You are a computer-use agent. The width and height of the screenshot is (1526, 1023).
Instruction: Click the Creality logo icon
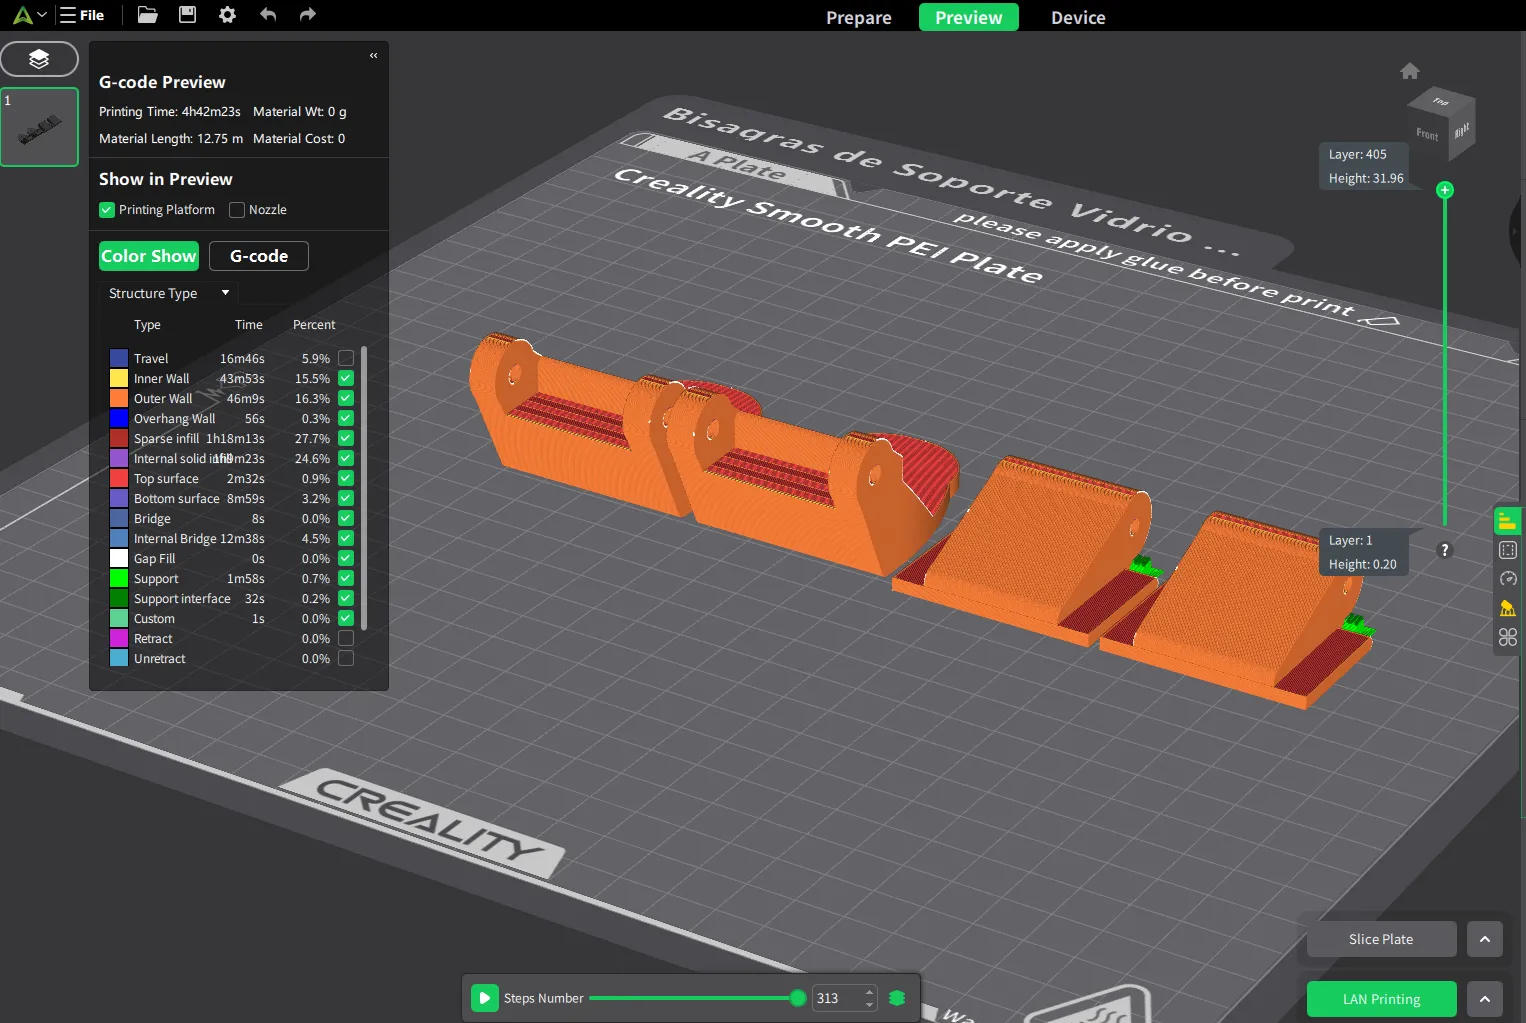tap(22, 15)
